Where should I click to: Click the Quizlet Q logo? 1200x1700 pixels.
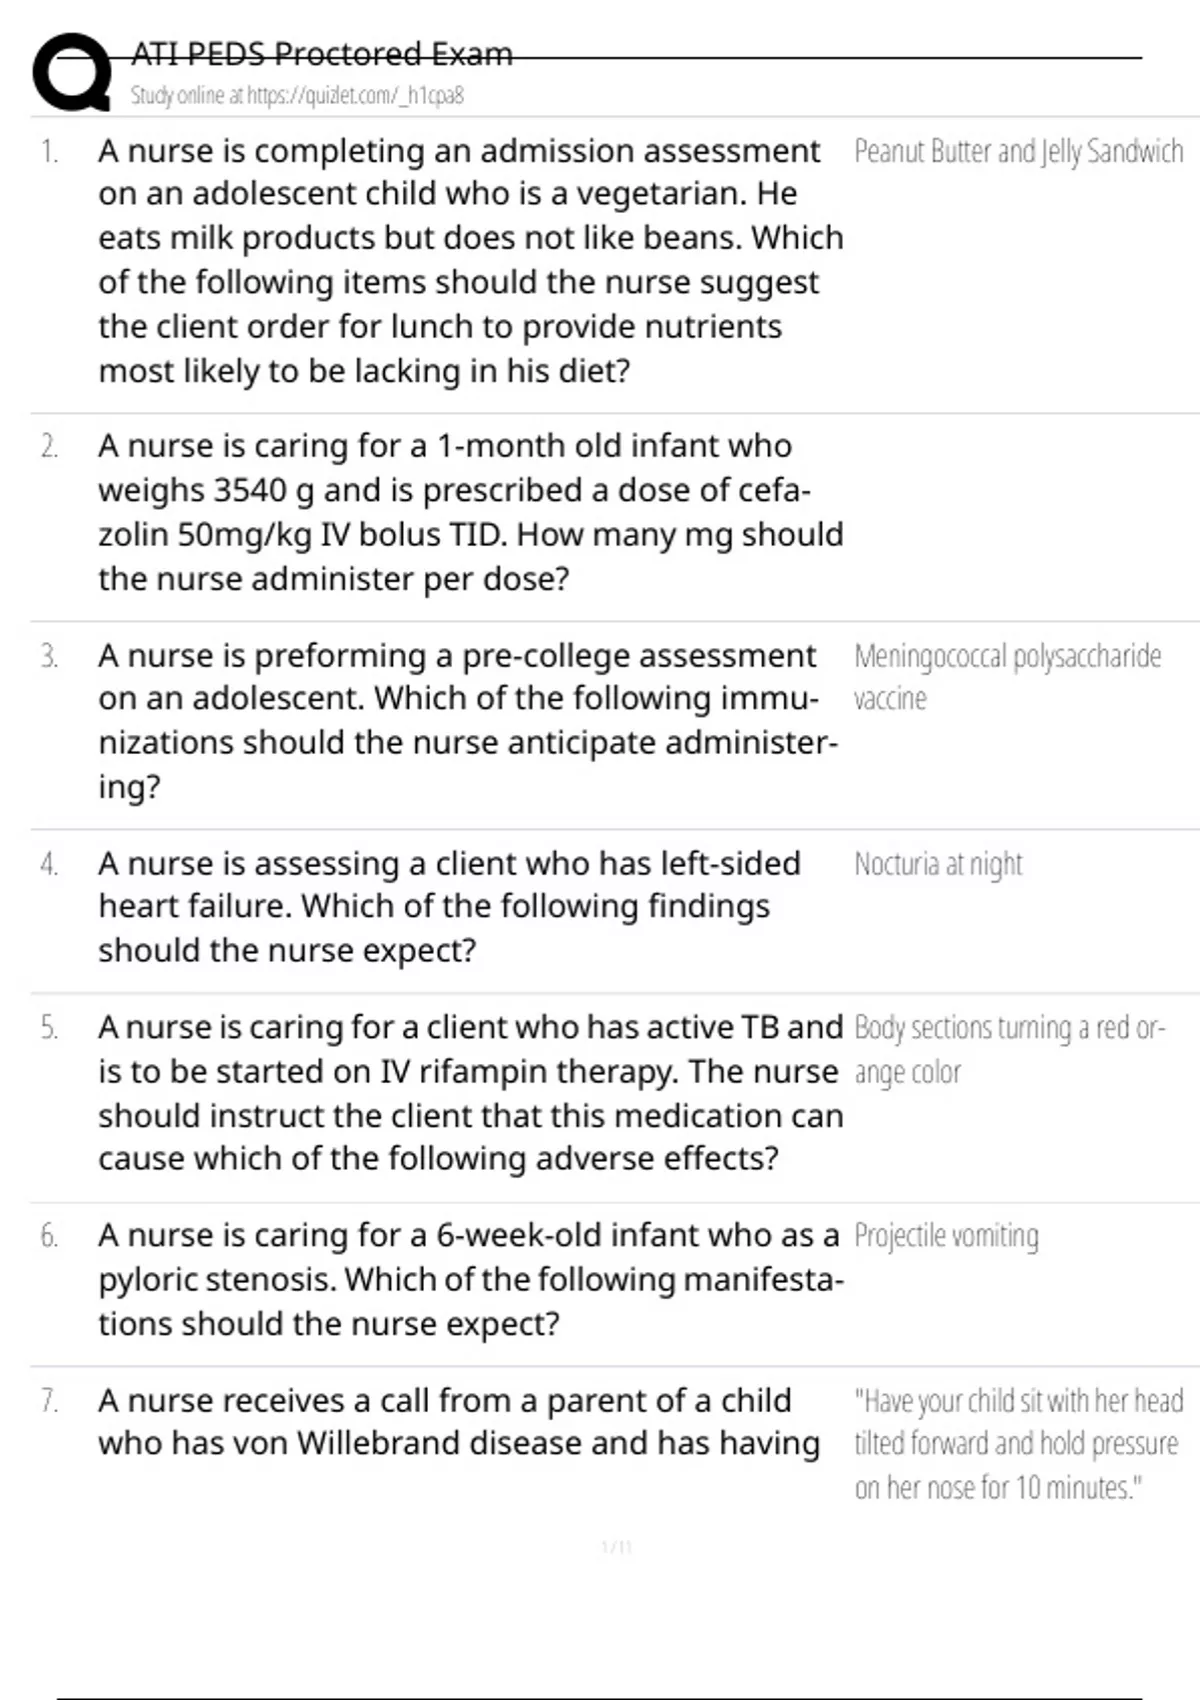72,72
